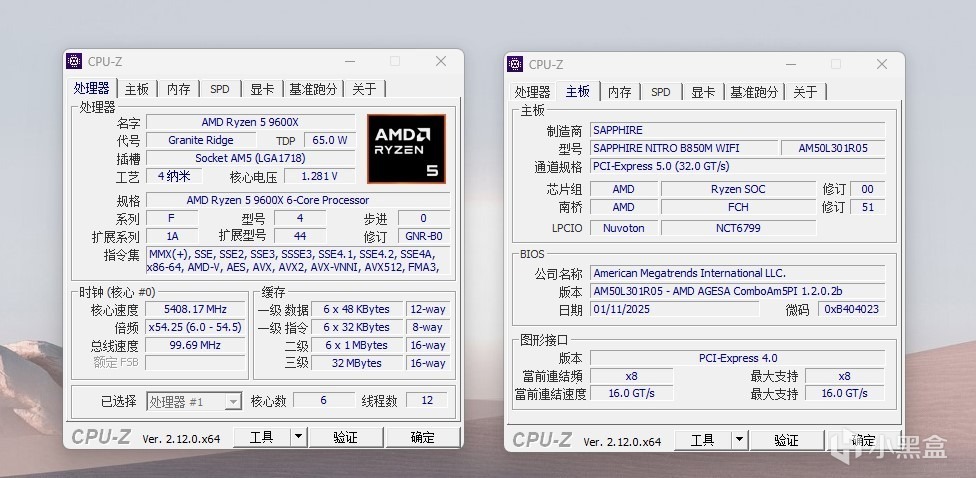Click the 65.0 W TDP value

(x=329, y=140)
